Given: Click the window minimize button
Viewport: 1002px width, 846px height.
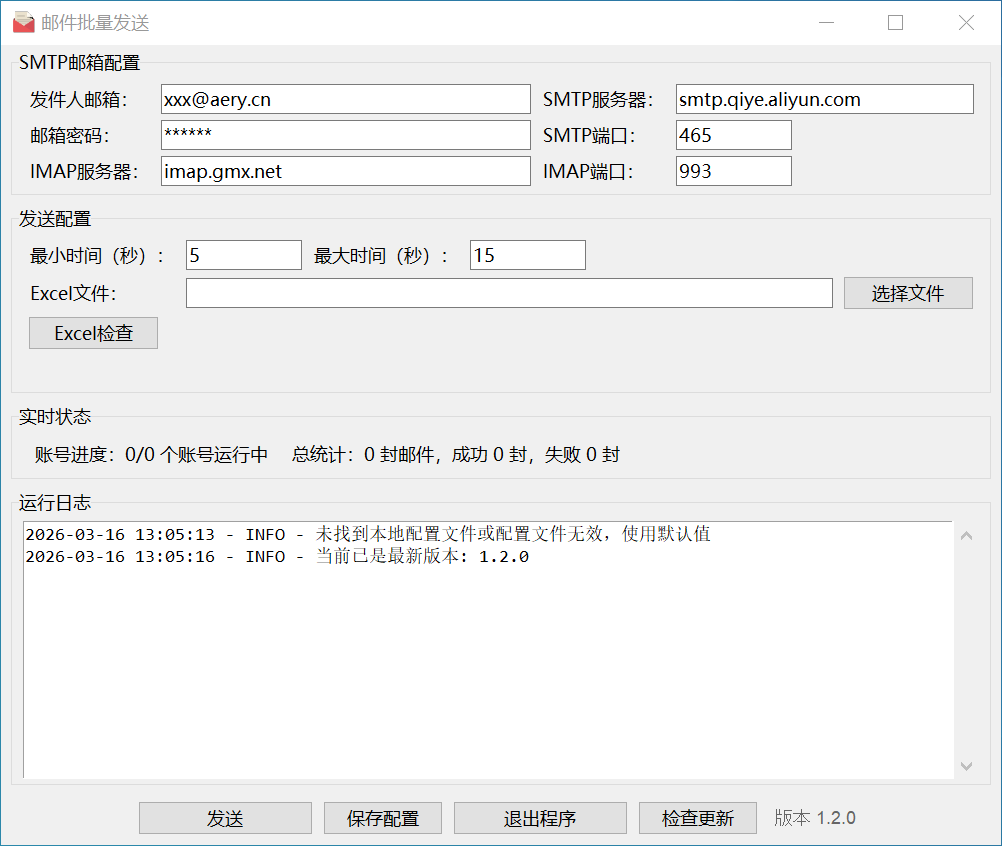Looking at the screenshot, I should pyautogui.click(x=826, y=22).
